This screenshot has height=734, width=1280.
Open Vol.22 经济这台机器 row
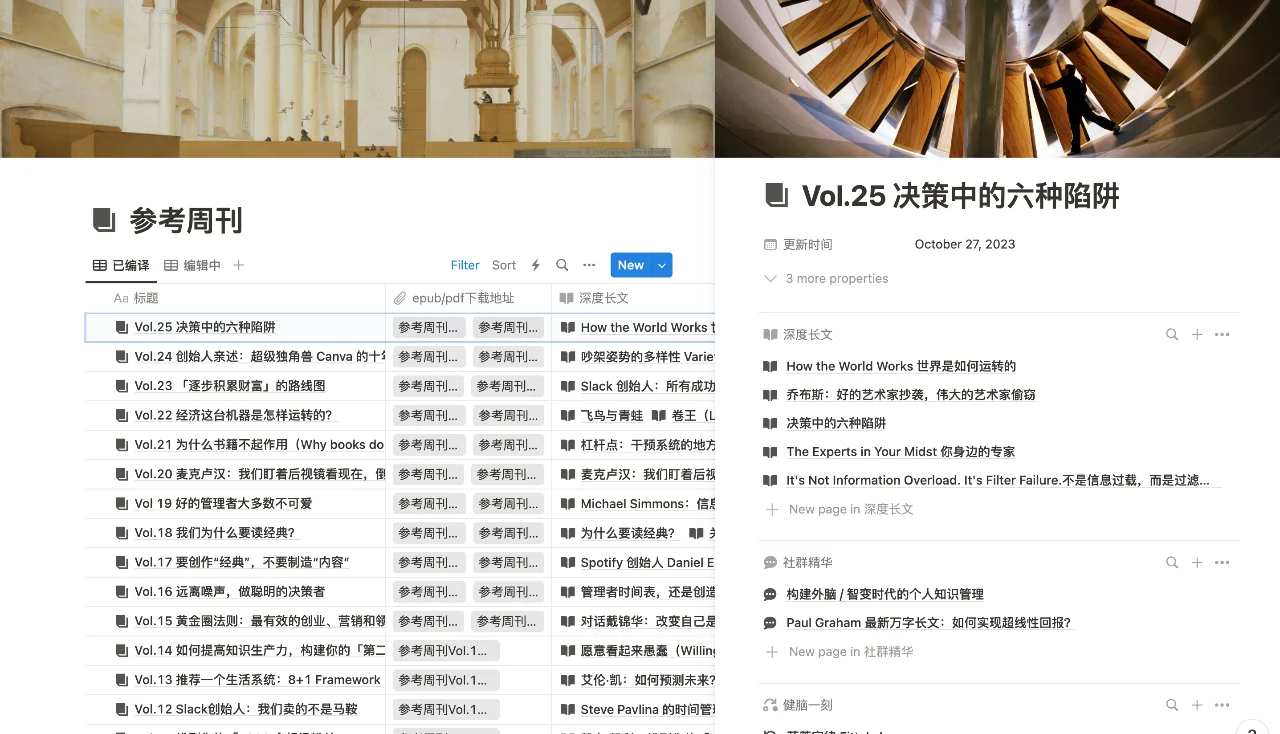[x=233, y=415]
